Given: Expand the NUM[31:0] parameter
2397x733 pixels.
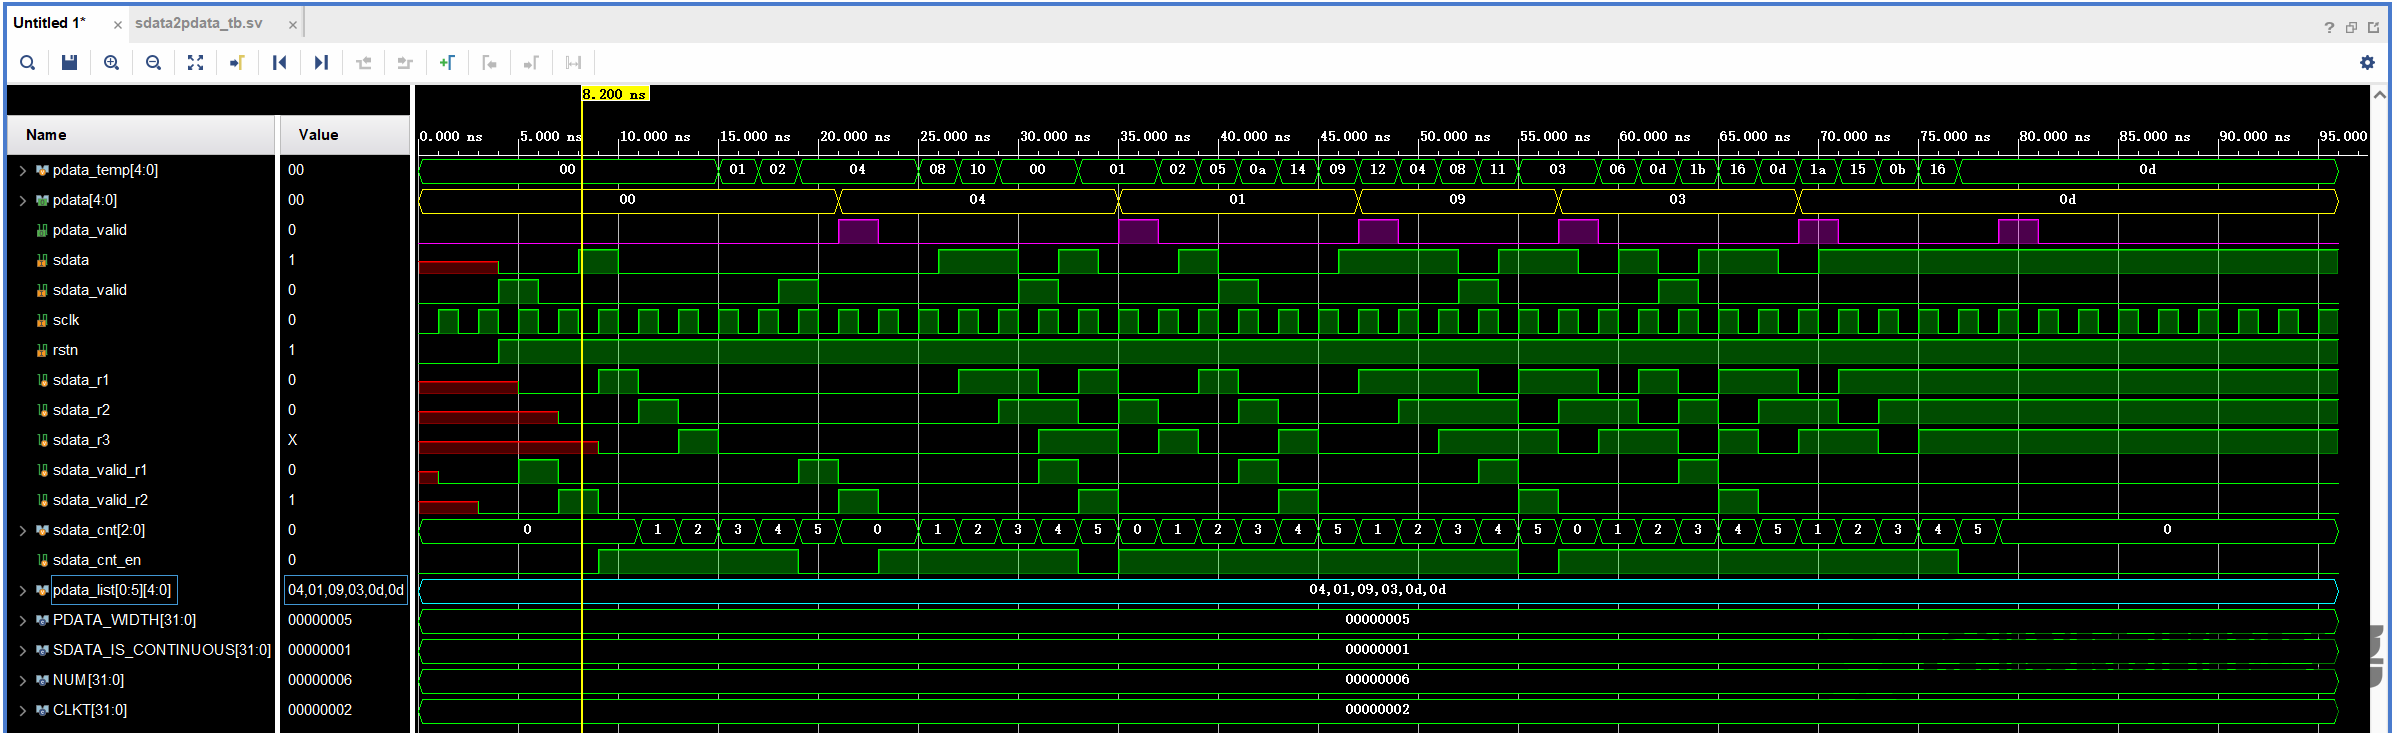Looking at the screenshot, I should 22,681.
